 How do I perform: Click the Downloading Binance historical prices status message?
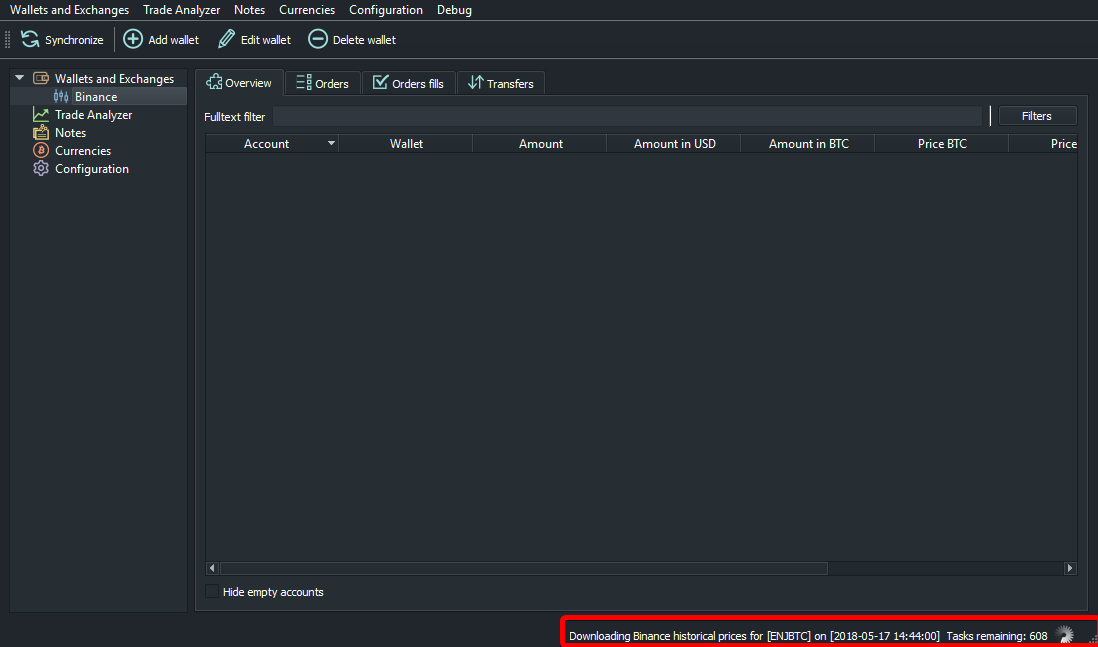754,636
